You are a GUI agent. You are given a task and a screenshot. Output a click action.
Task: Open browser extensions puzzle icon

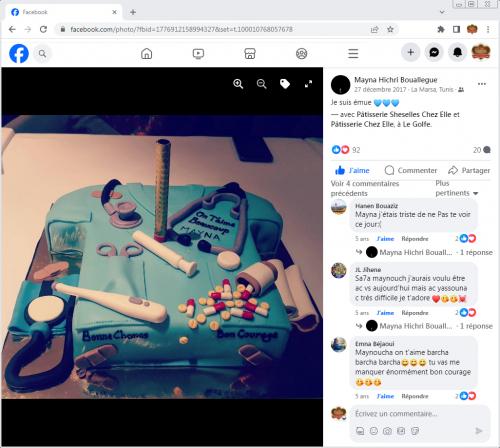[441, 29]
